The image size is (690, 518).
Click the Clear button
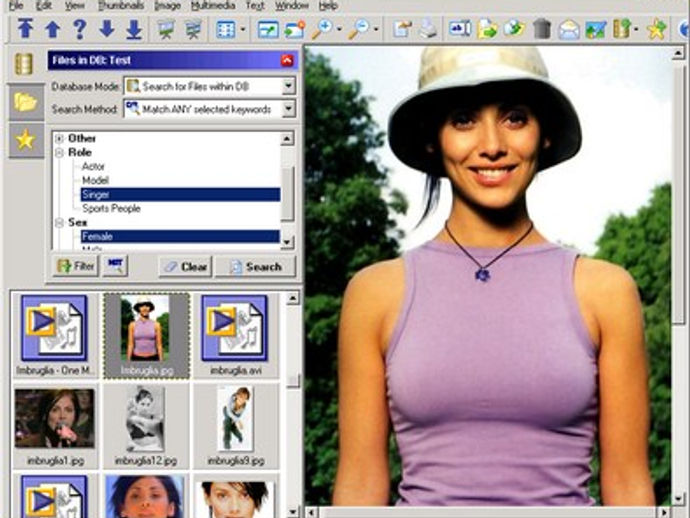click(185, 267)
